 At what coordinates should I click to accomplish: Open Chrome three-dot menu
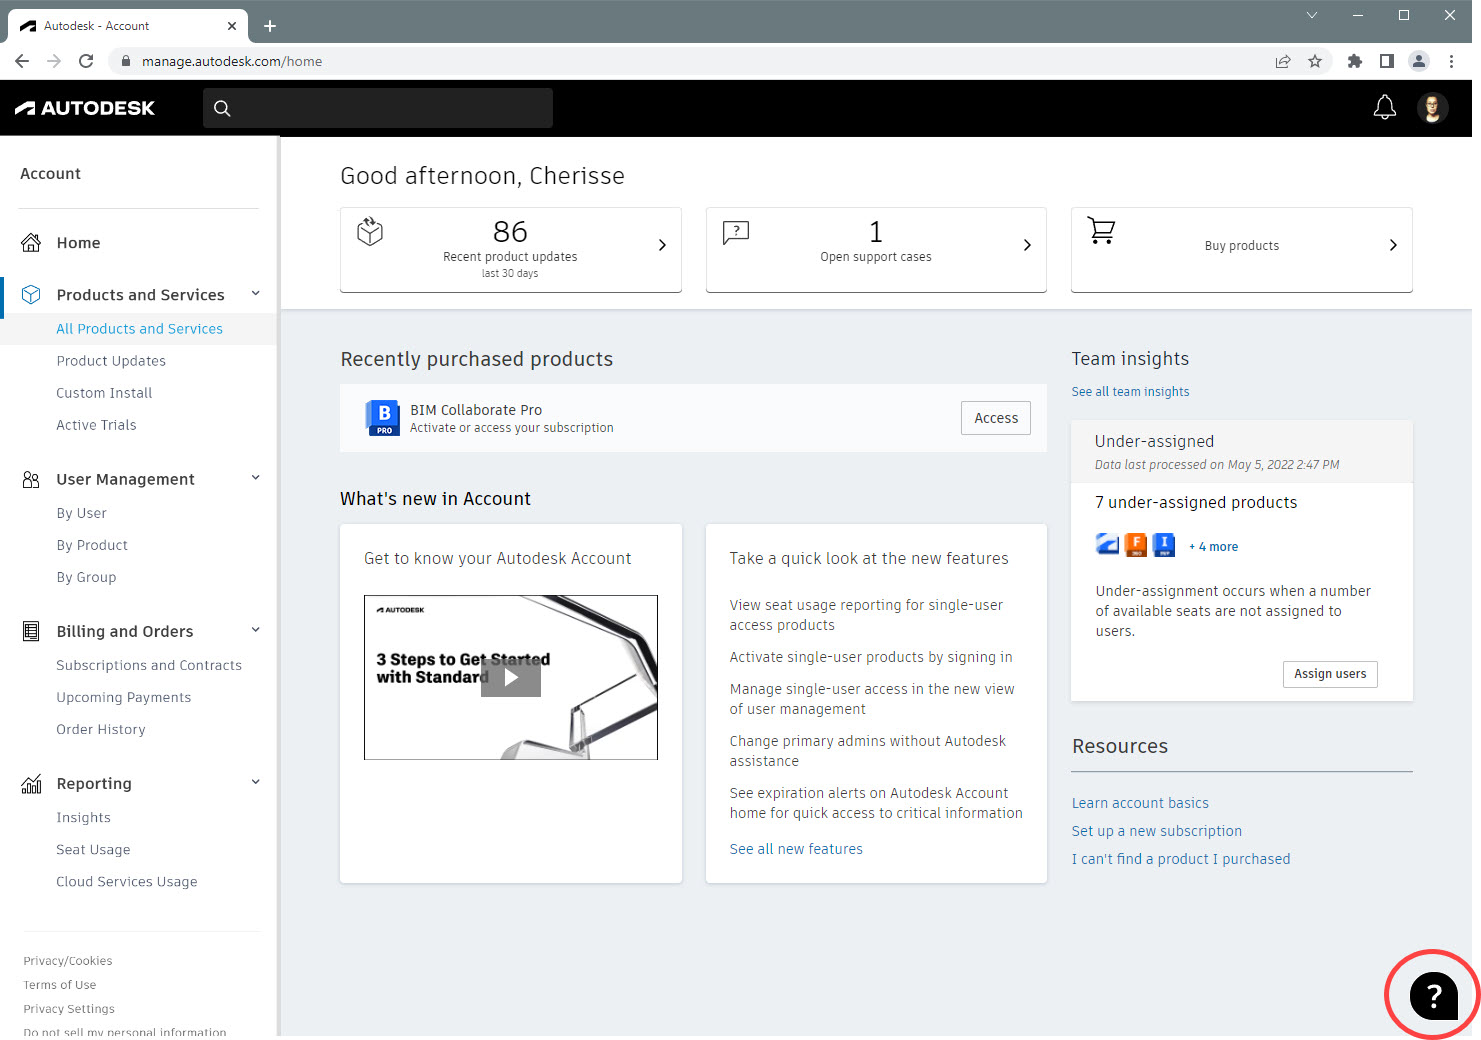pyautogui.click(x=1451, y=61)
